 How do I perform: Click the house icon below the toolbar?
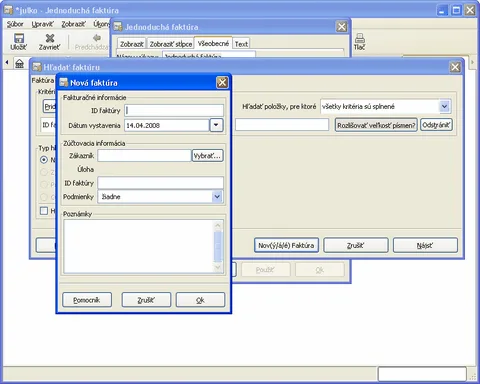[19, 63]
